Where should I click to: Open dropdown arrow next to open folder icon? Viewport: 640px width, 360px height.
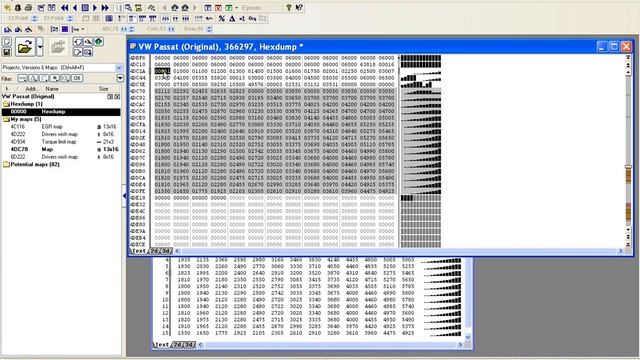(x=40, y=47)
